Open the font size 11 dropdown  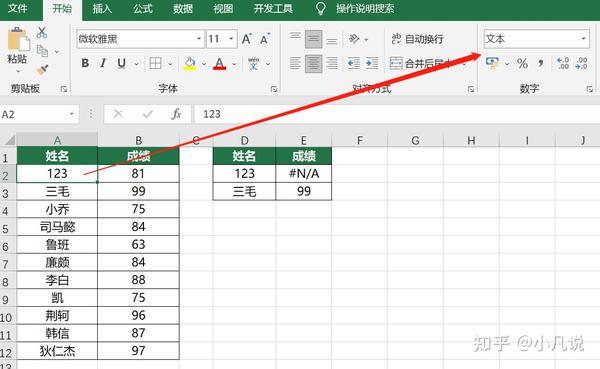click(231, 39)
